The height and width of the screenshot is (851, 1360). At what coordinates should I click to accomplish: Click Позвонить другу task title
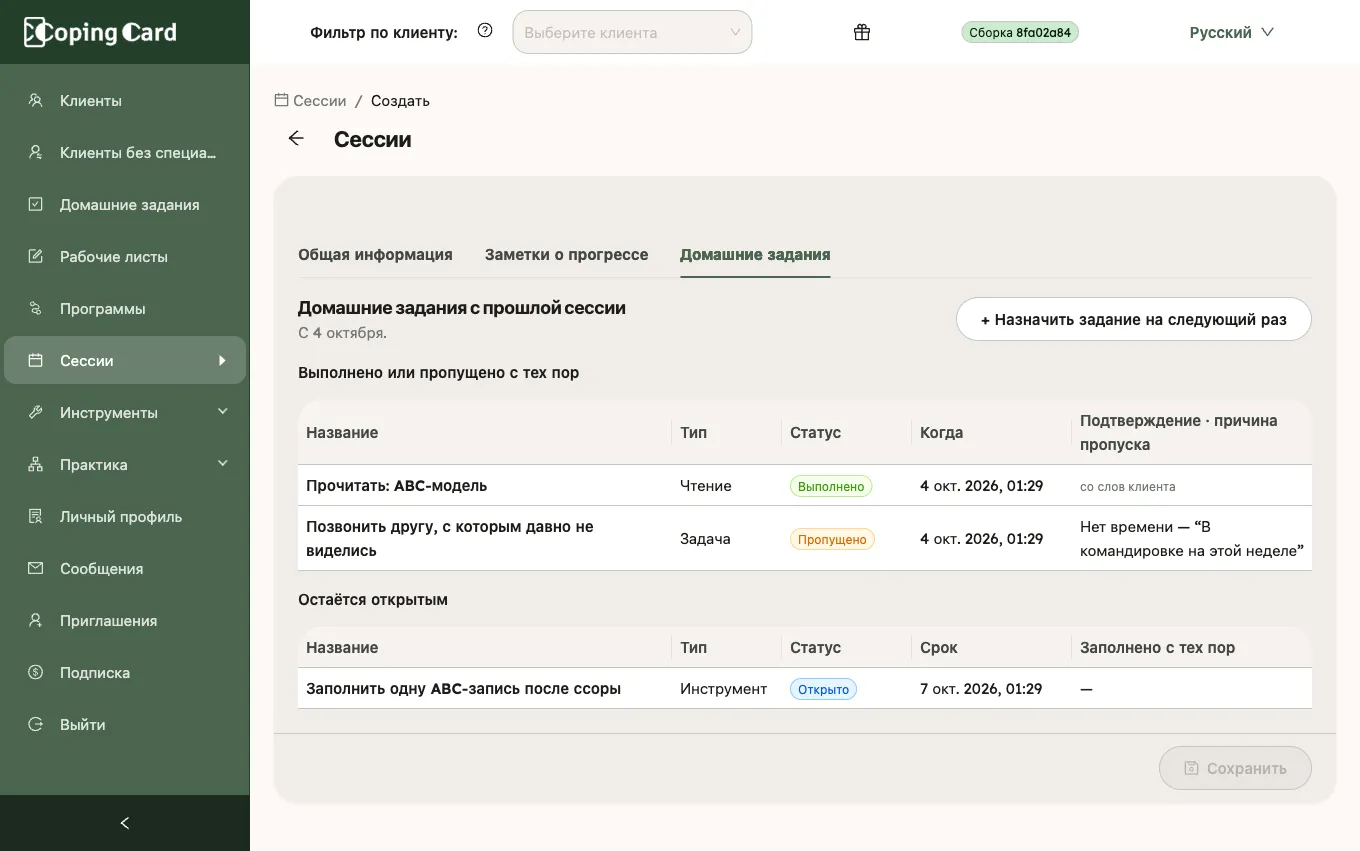point(450,539)
